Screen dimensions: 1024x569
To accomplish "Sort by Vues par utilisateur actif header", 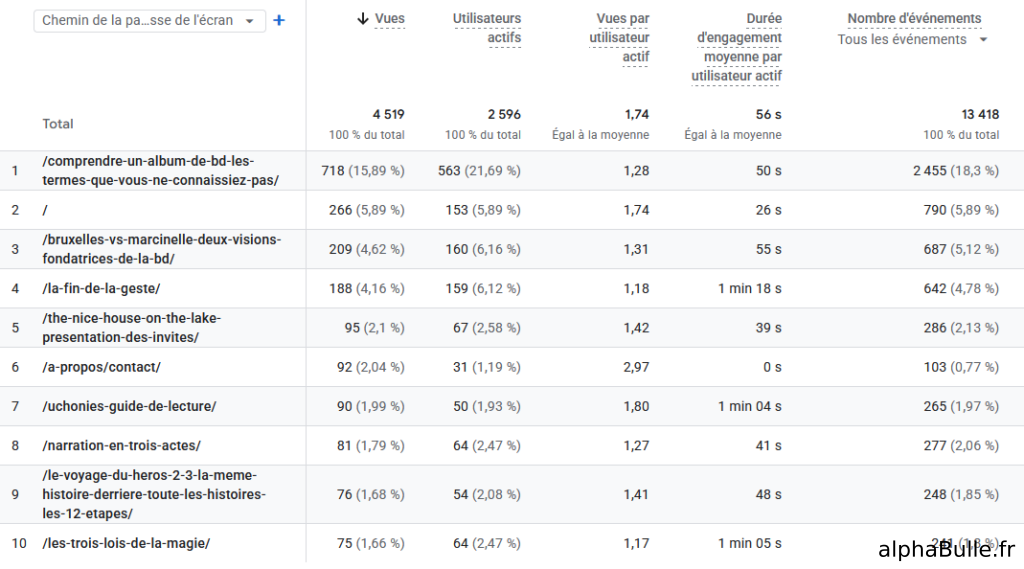I will (x=619, y=38).
